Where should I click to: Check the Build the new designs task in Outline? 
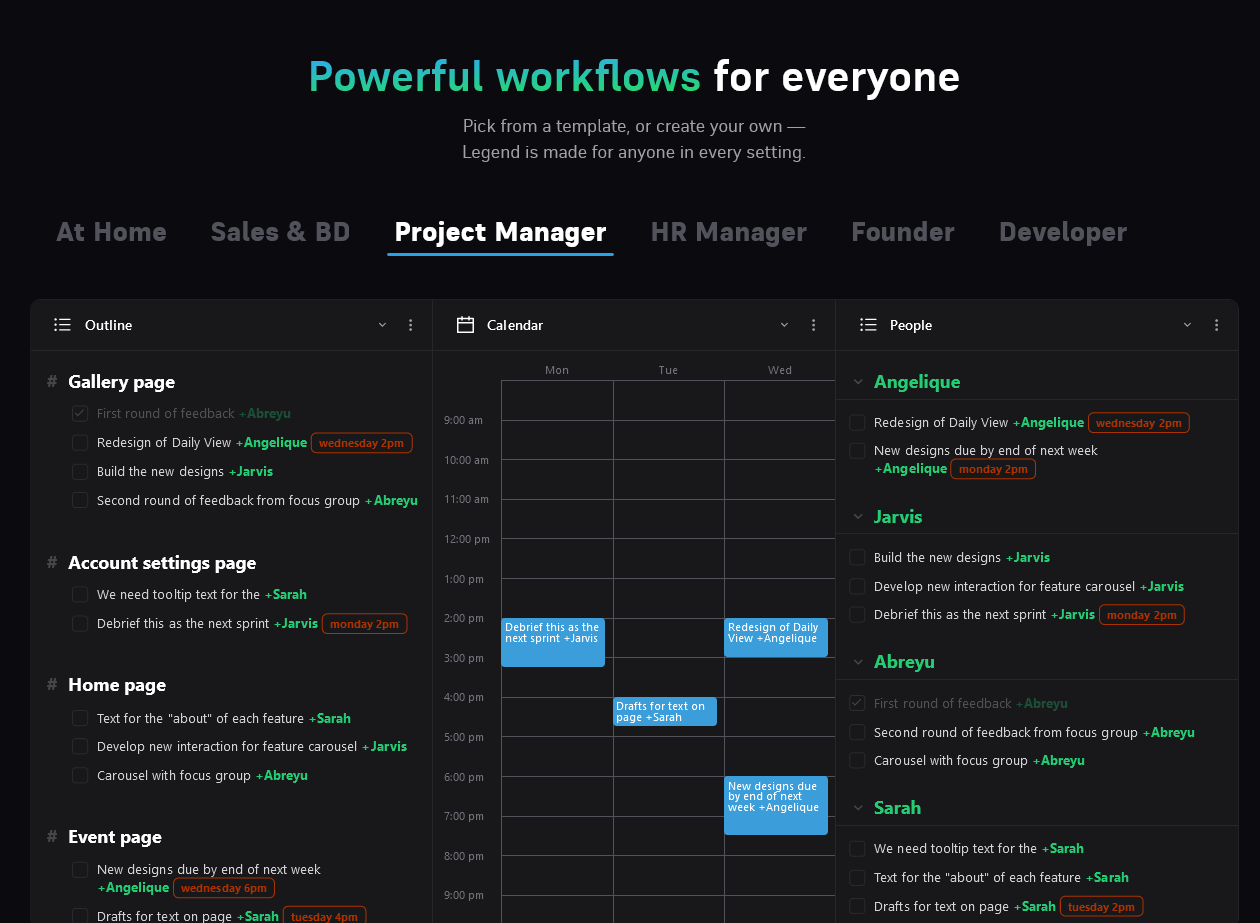click(80, 471)
